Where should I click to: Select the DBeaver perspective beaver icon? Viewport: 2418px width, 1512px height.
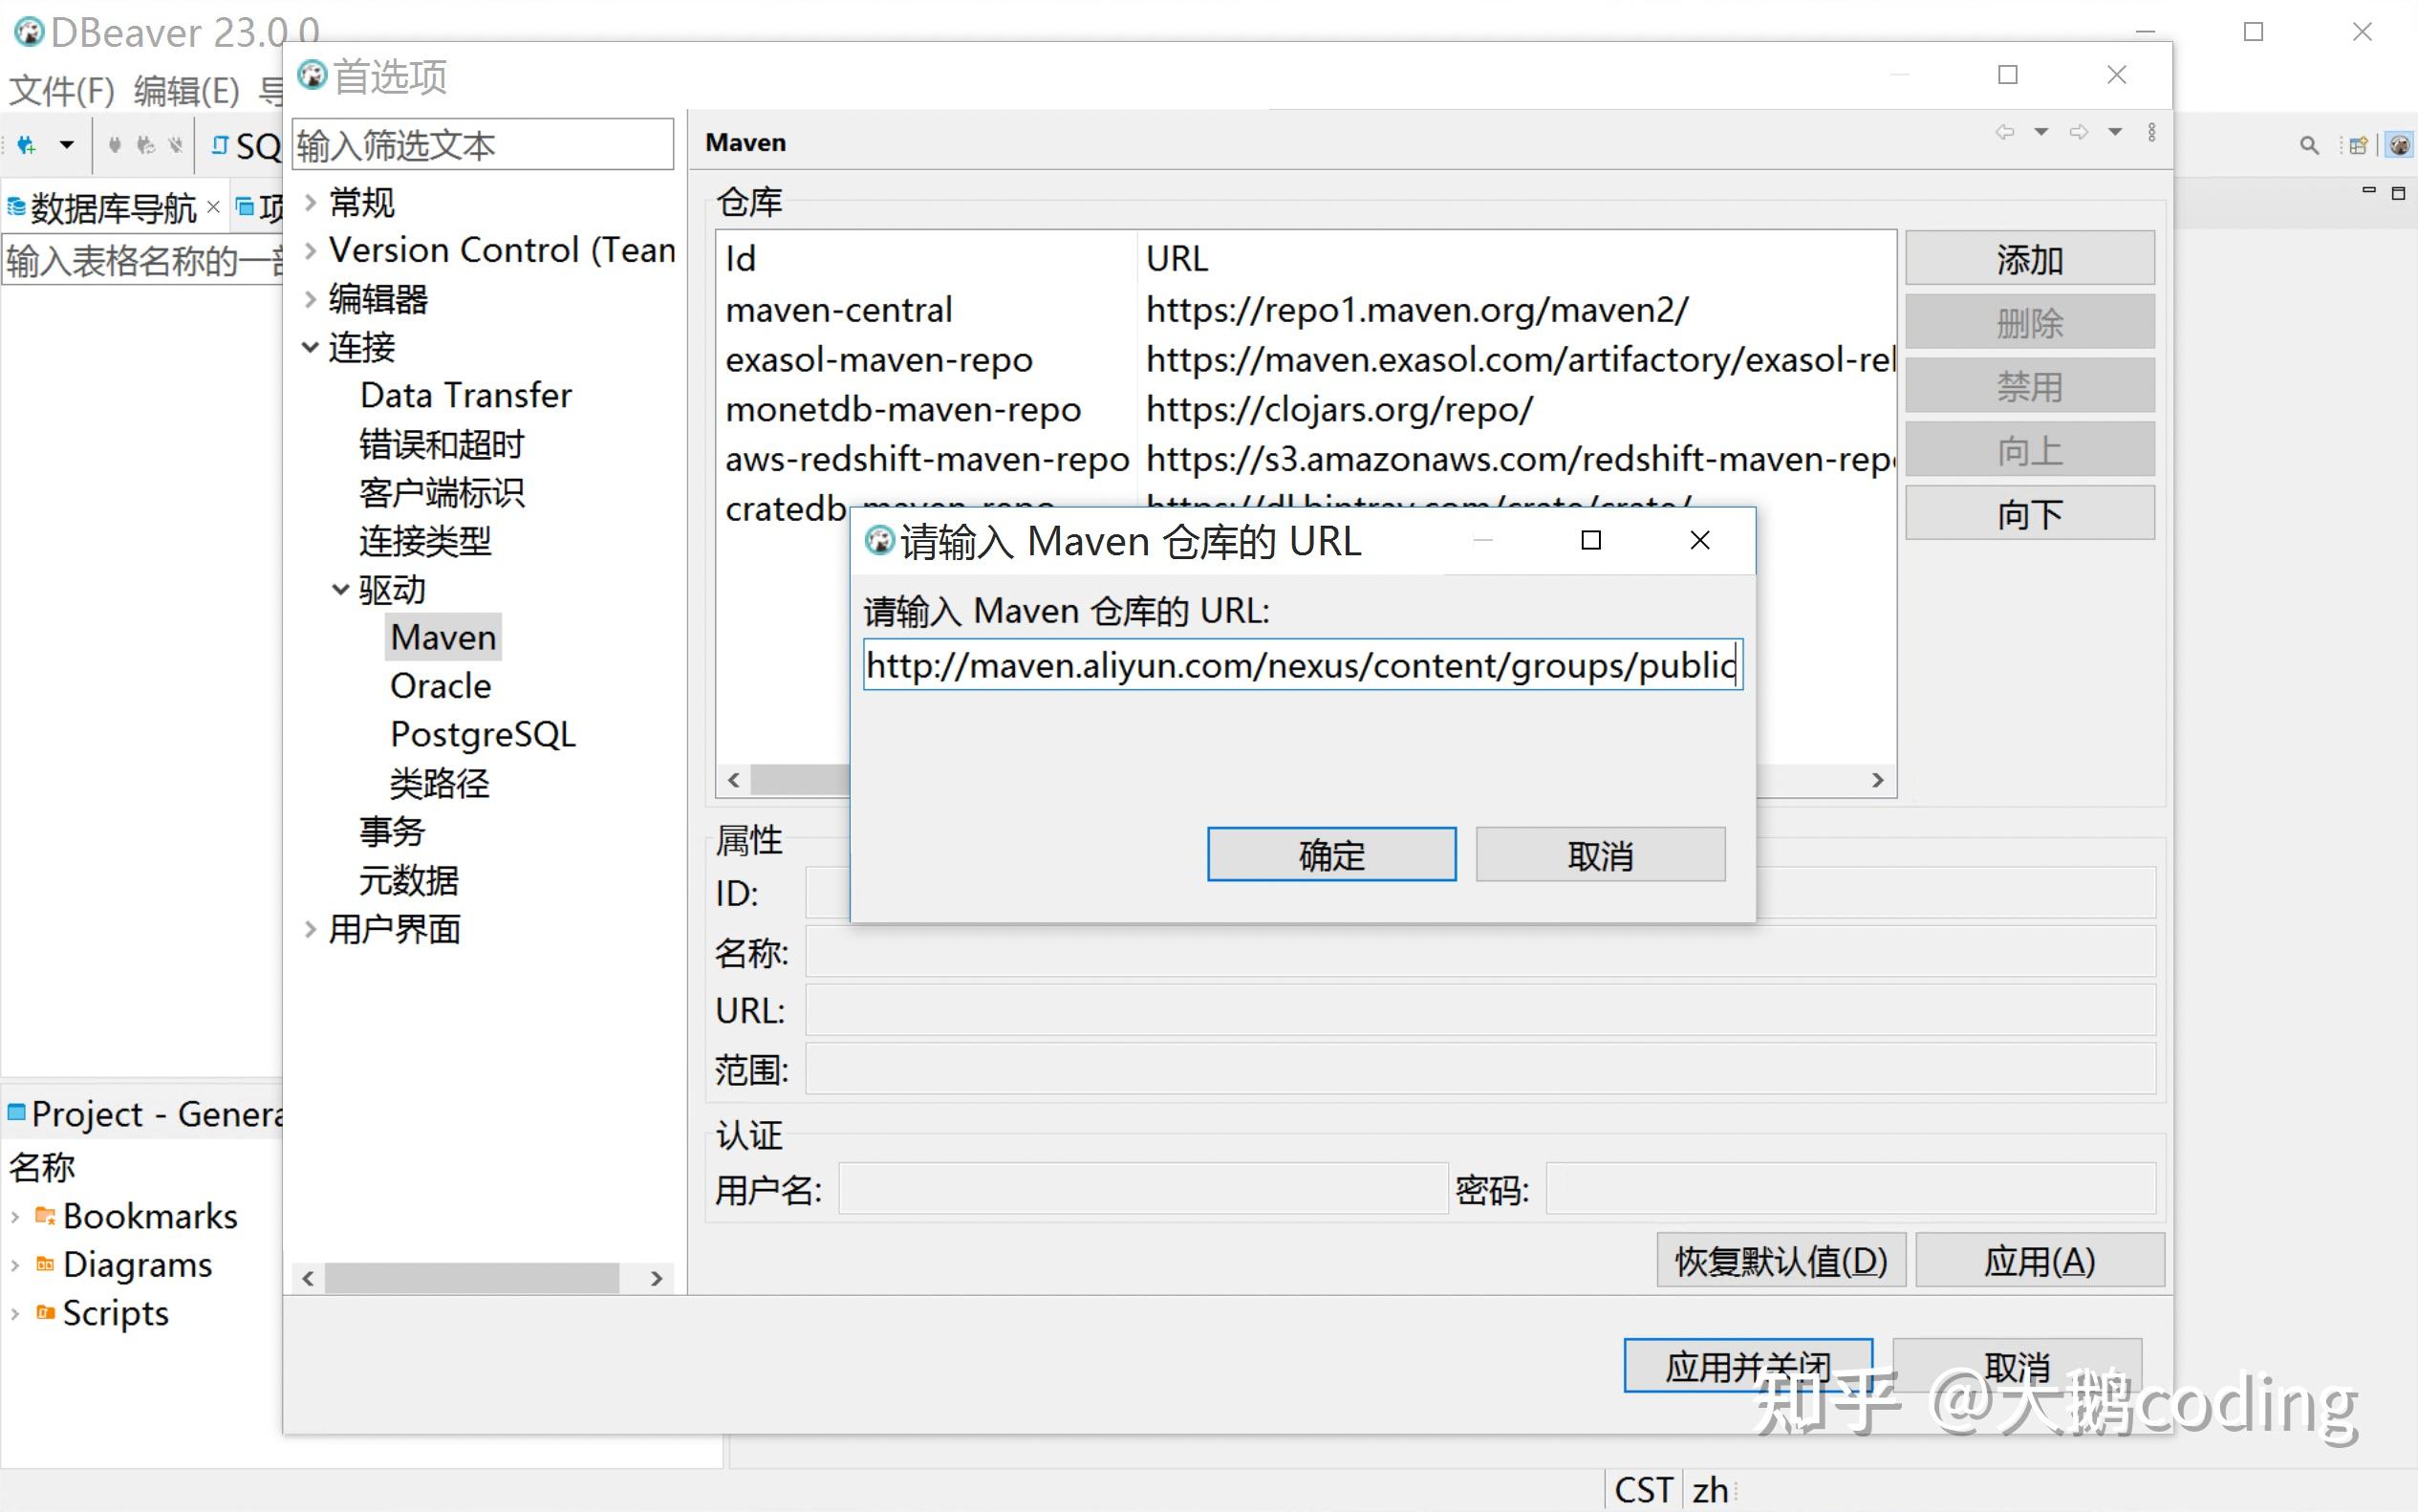[2399, 146]
